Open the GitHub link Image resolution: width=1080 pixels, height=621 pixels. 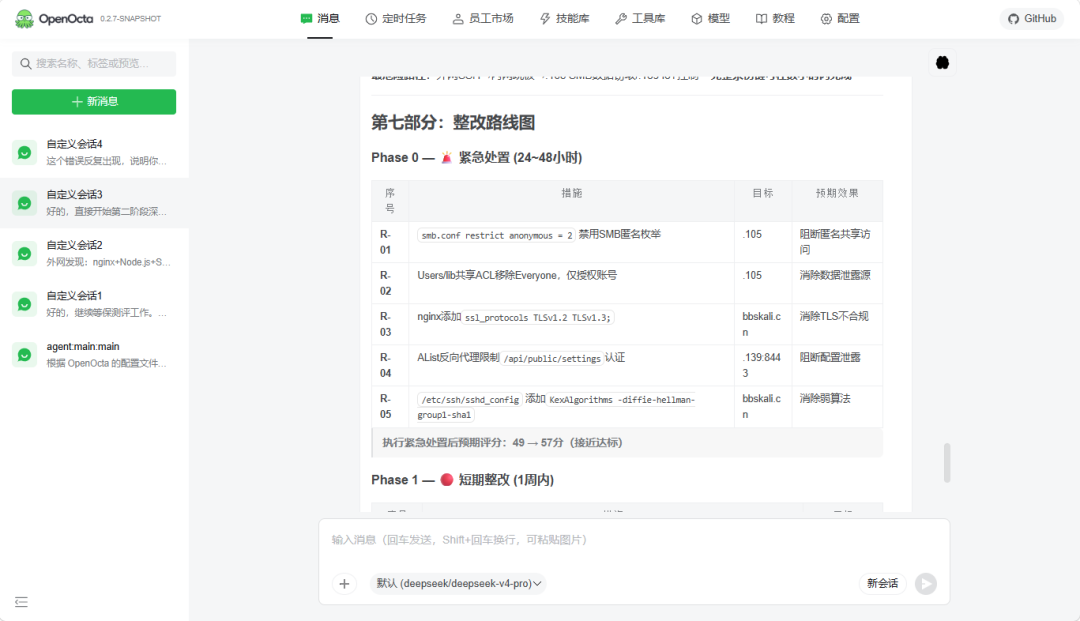(x=1032, y=19)
